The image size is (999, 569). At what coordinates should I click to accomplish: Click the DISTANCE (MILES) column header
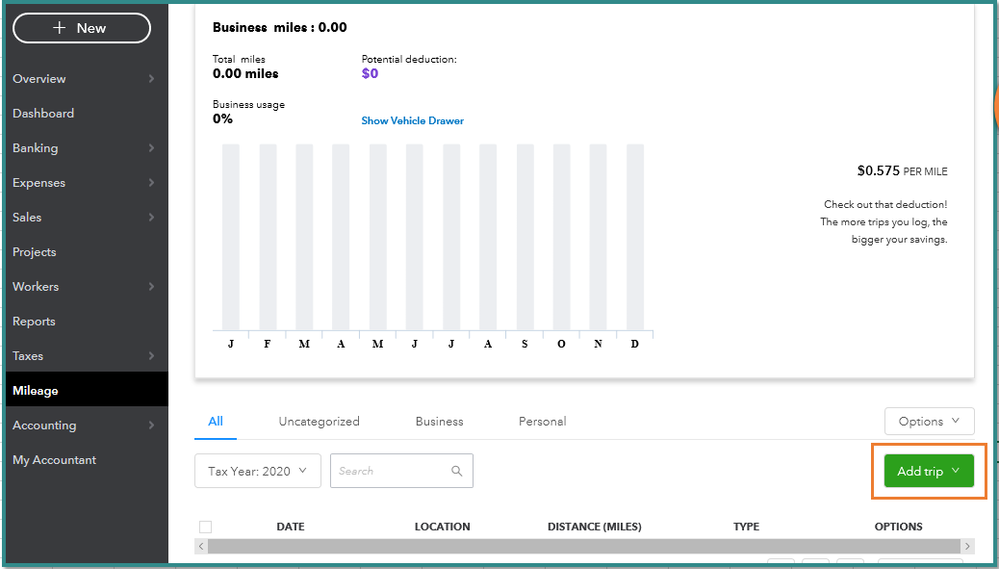point(594,526)
